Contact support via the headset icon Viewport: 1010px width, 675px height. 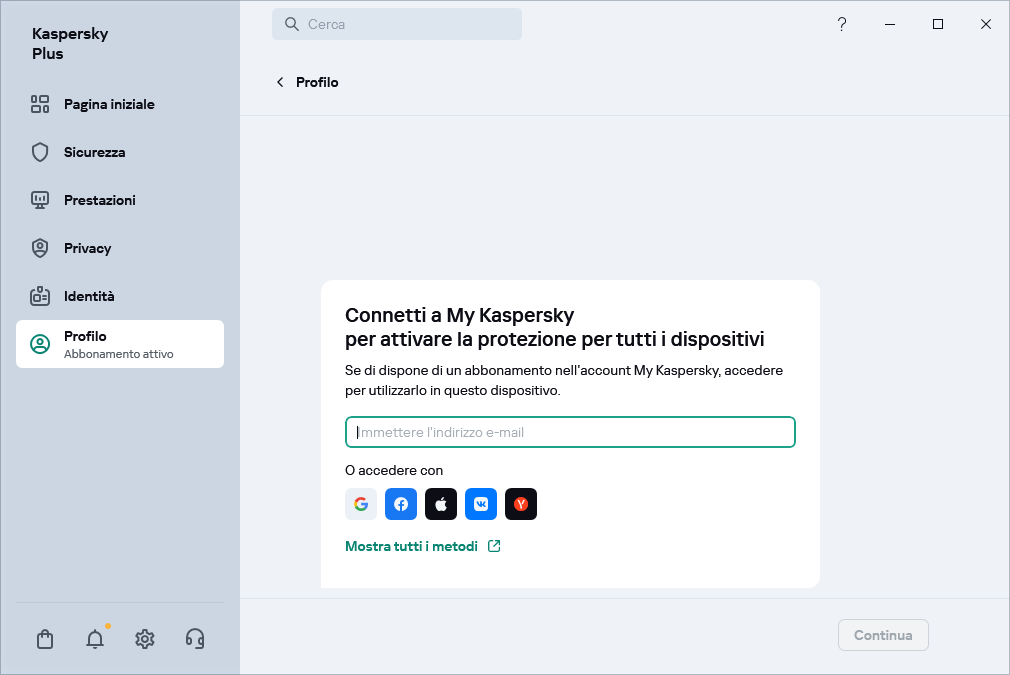pos(195,638)
